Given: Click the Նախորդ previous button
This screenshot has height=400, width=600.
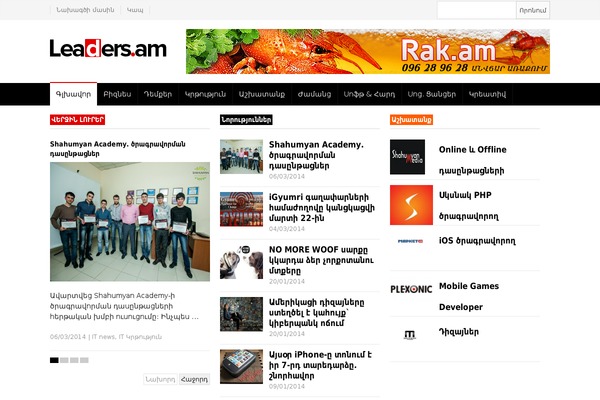Looking at the screenshot, I should pyautogui.click(x=160, y=379).
